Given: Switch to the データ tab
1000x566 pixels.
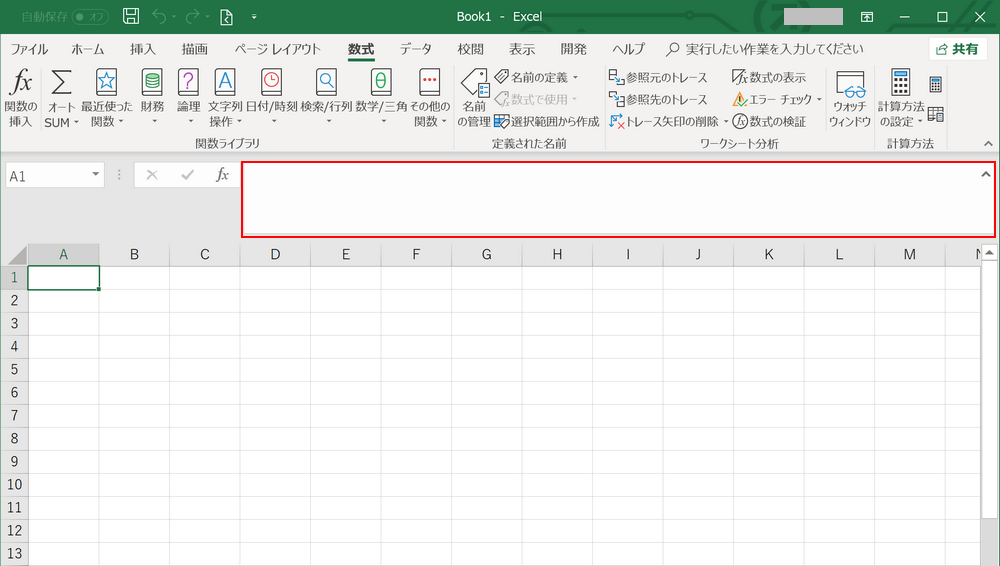Looking at the screenshot, I should (x=415, y=49).
